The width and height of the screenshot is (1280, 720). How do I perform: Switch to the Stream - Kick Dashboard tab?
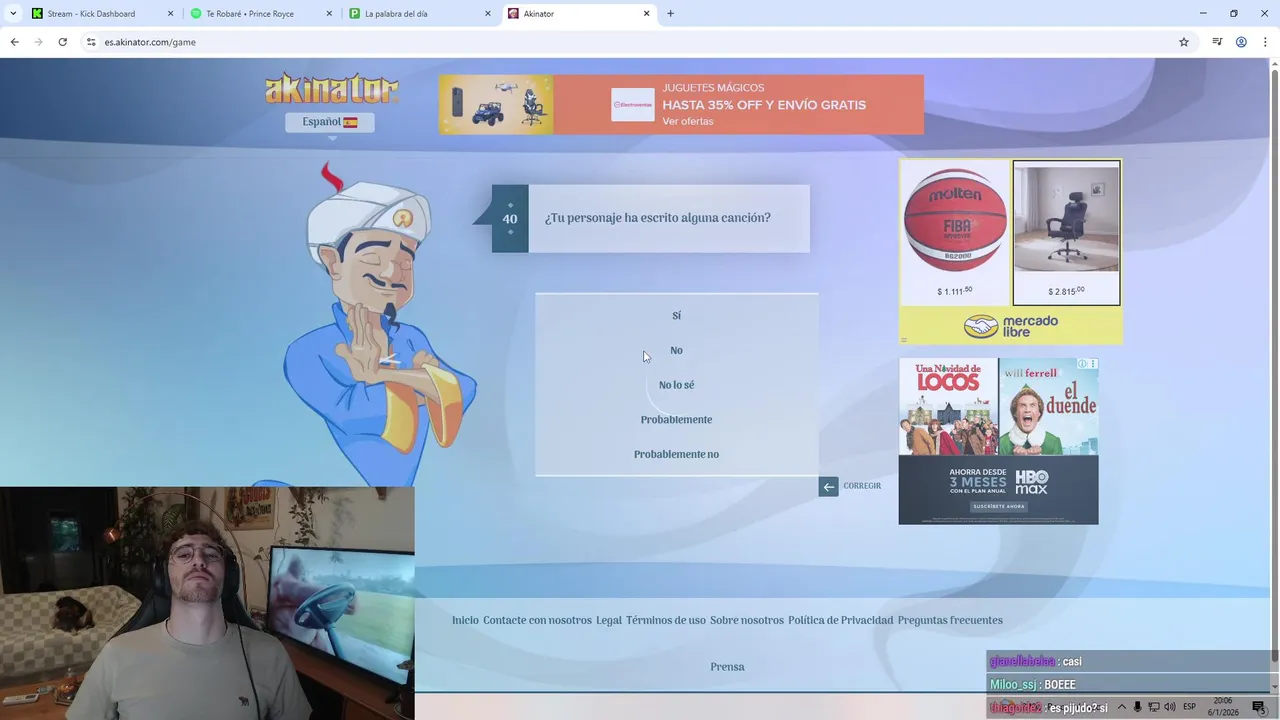pos(102,14)
